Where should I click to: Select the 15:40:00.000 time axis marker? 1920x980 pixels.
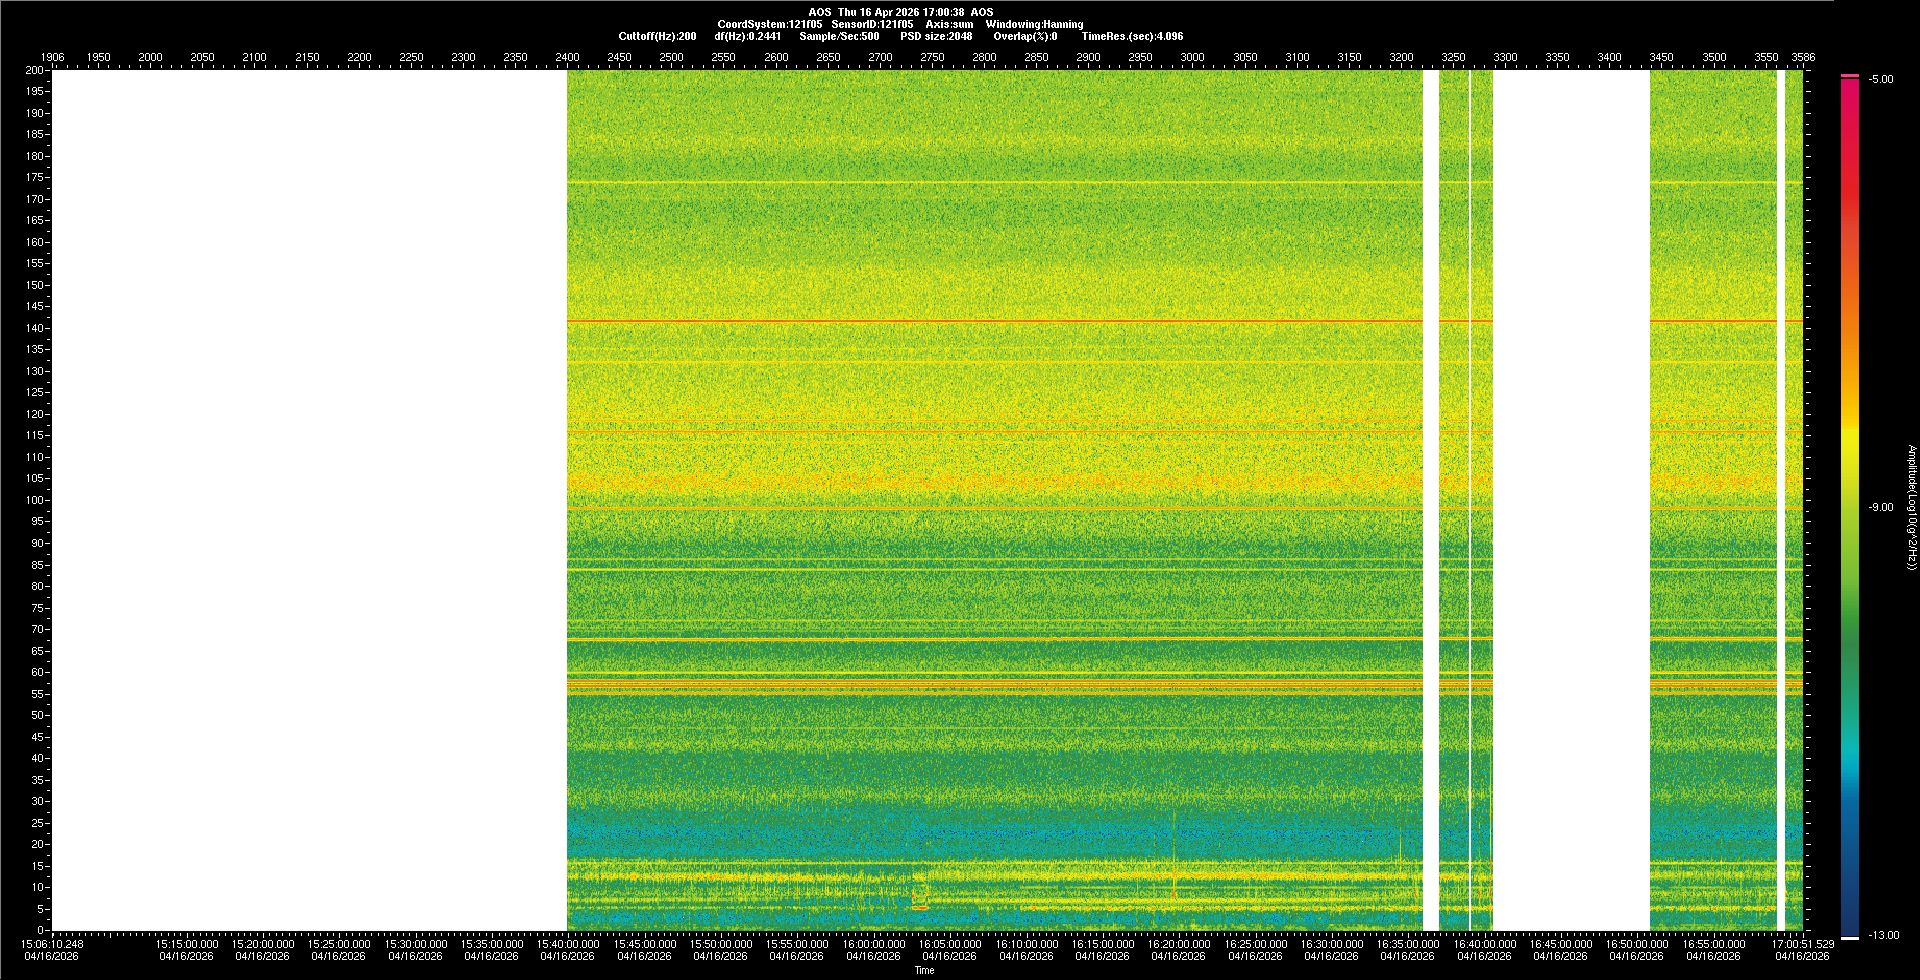568,944
